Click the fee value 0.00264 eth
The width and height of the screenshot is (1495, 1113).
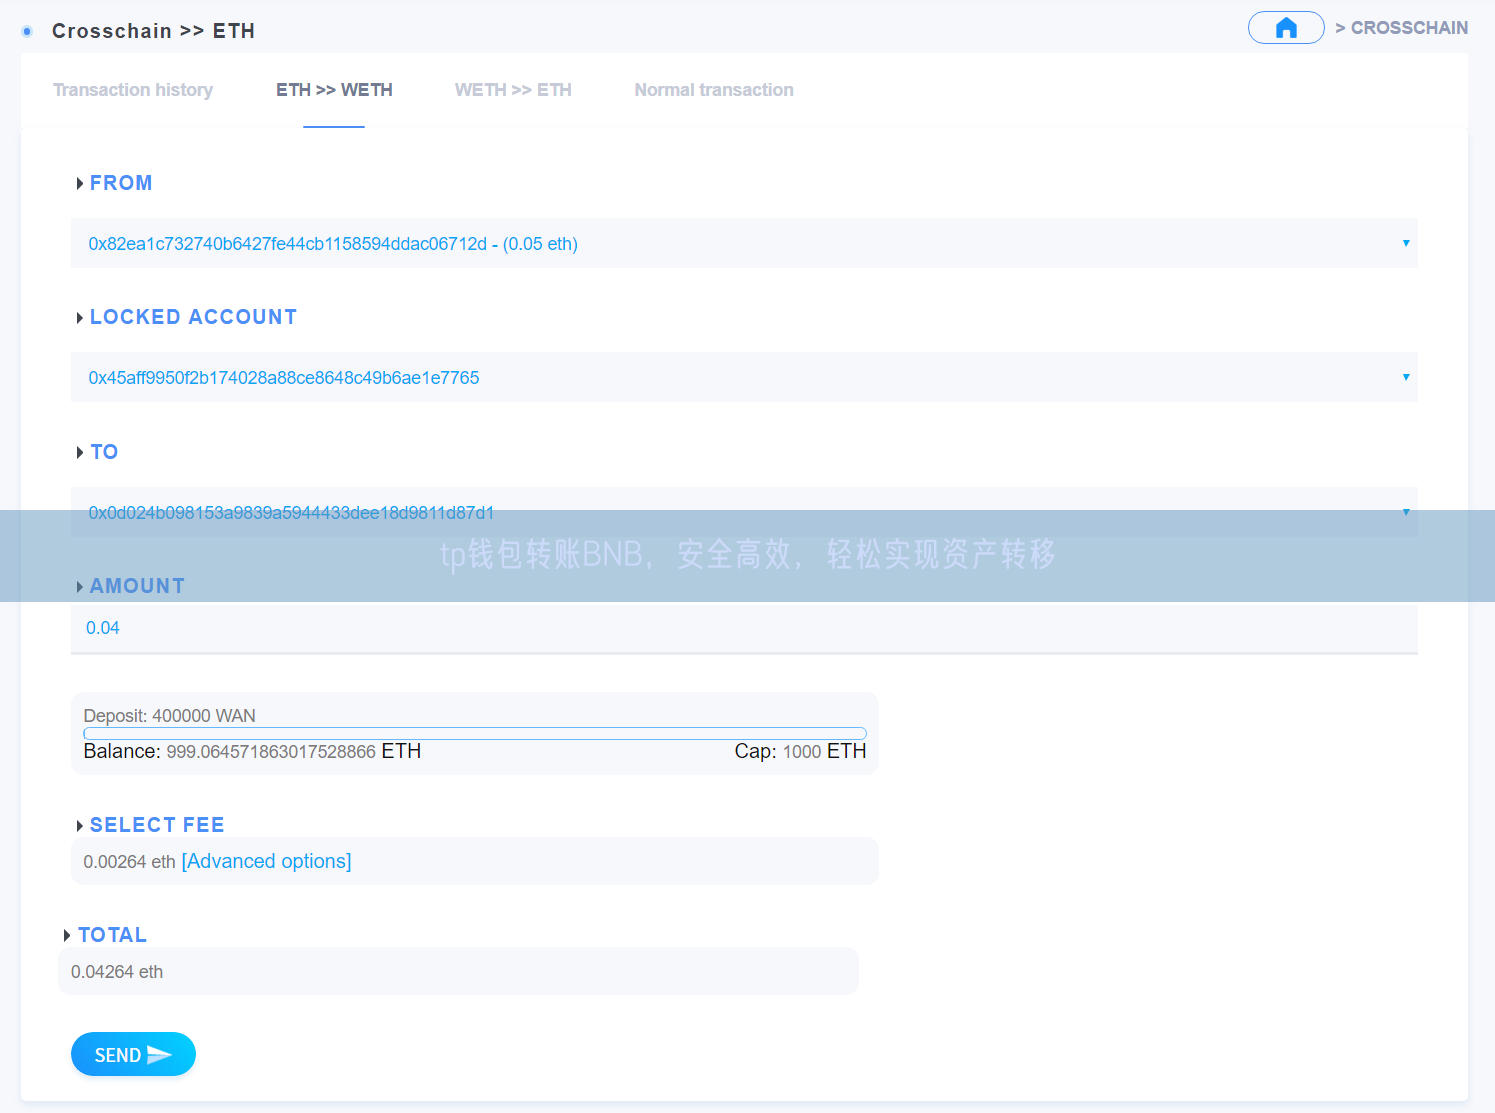pyautogui.click(x=129, y=862)
